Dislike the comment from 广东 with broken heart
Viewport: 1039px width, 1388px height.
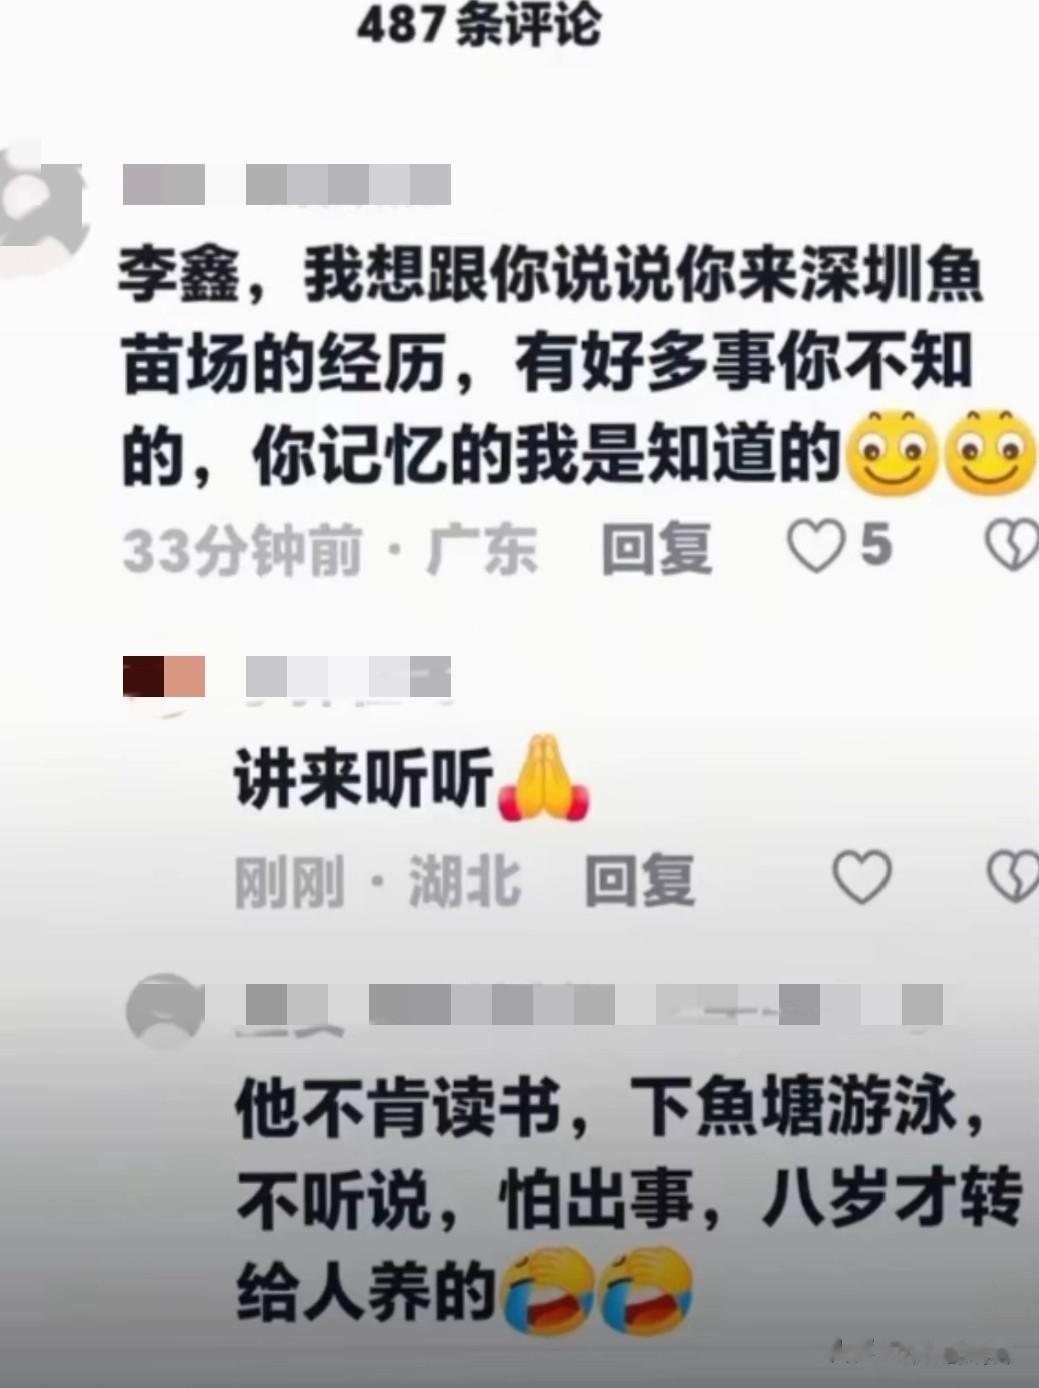[x=1012, y=547]
